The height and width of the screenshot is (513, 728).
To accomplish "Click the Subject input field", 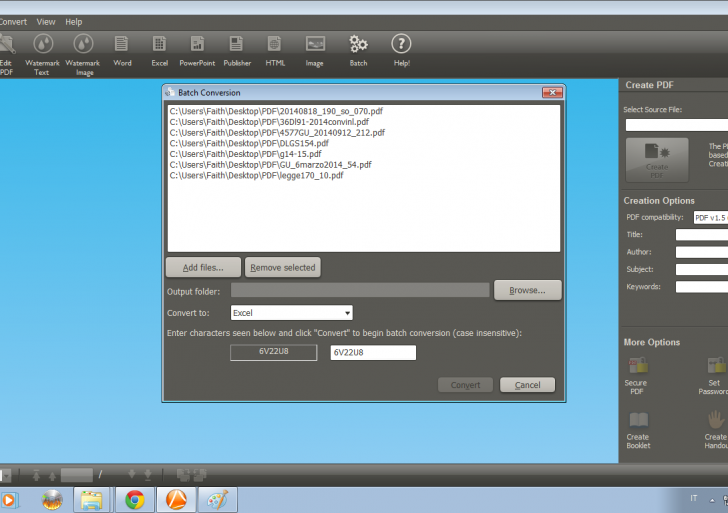I will click(702, 269).
